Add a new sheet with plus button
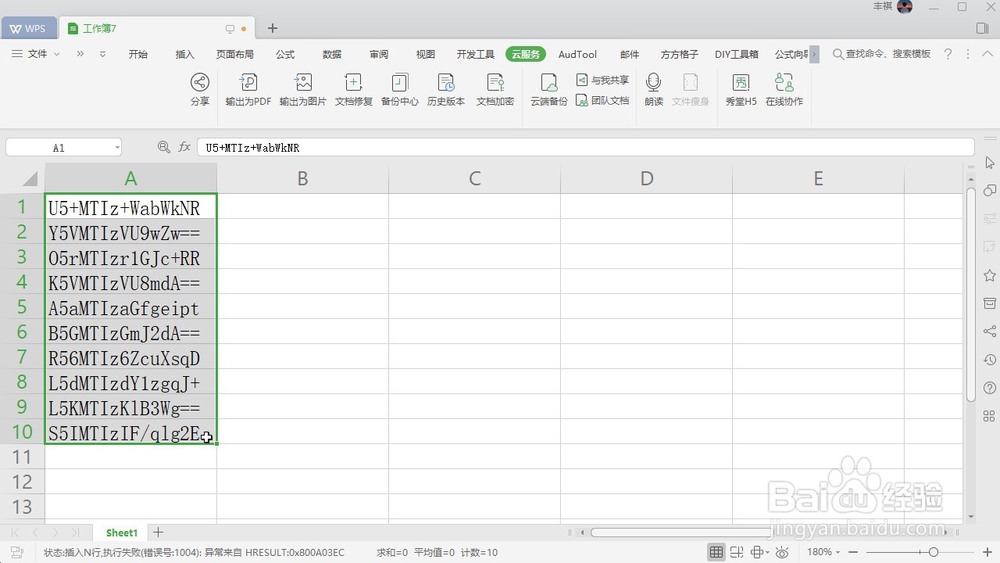The image size is (1000, 563). [158, 532]
